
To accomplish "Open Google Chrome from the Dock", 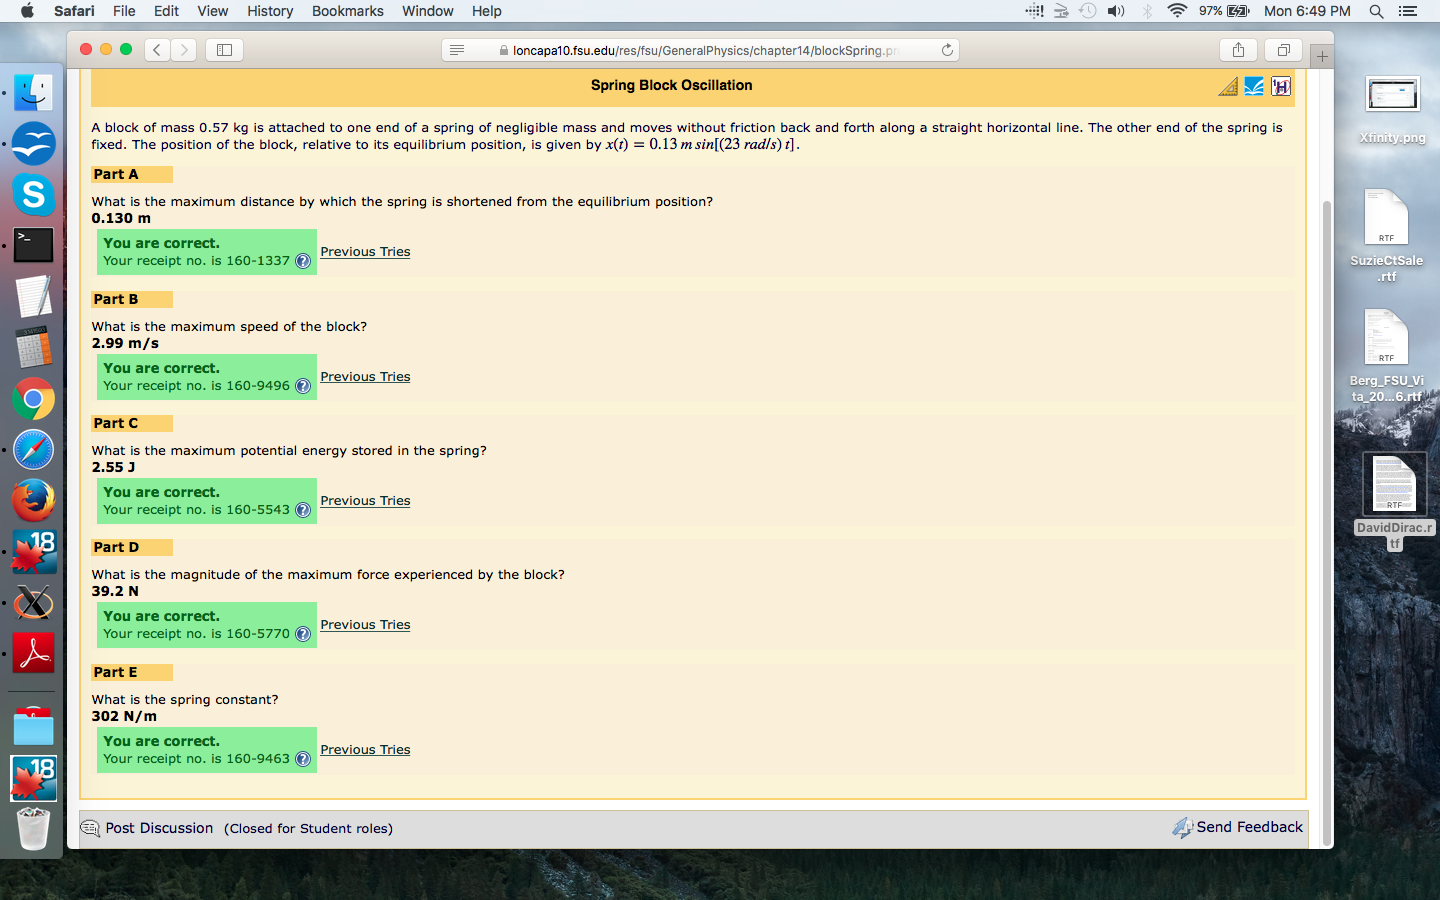I will point(33,399).
